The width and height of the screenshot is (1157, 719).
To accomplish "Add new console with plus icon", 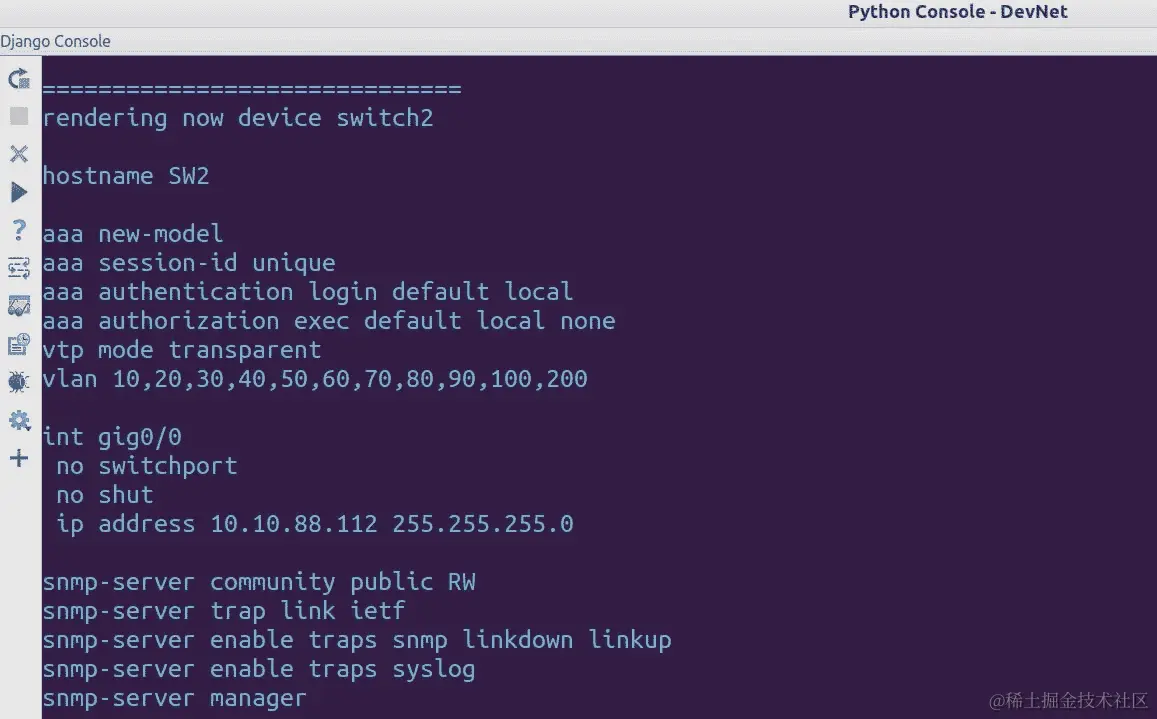I will coord(19,458).
